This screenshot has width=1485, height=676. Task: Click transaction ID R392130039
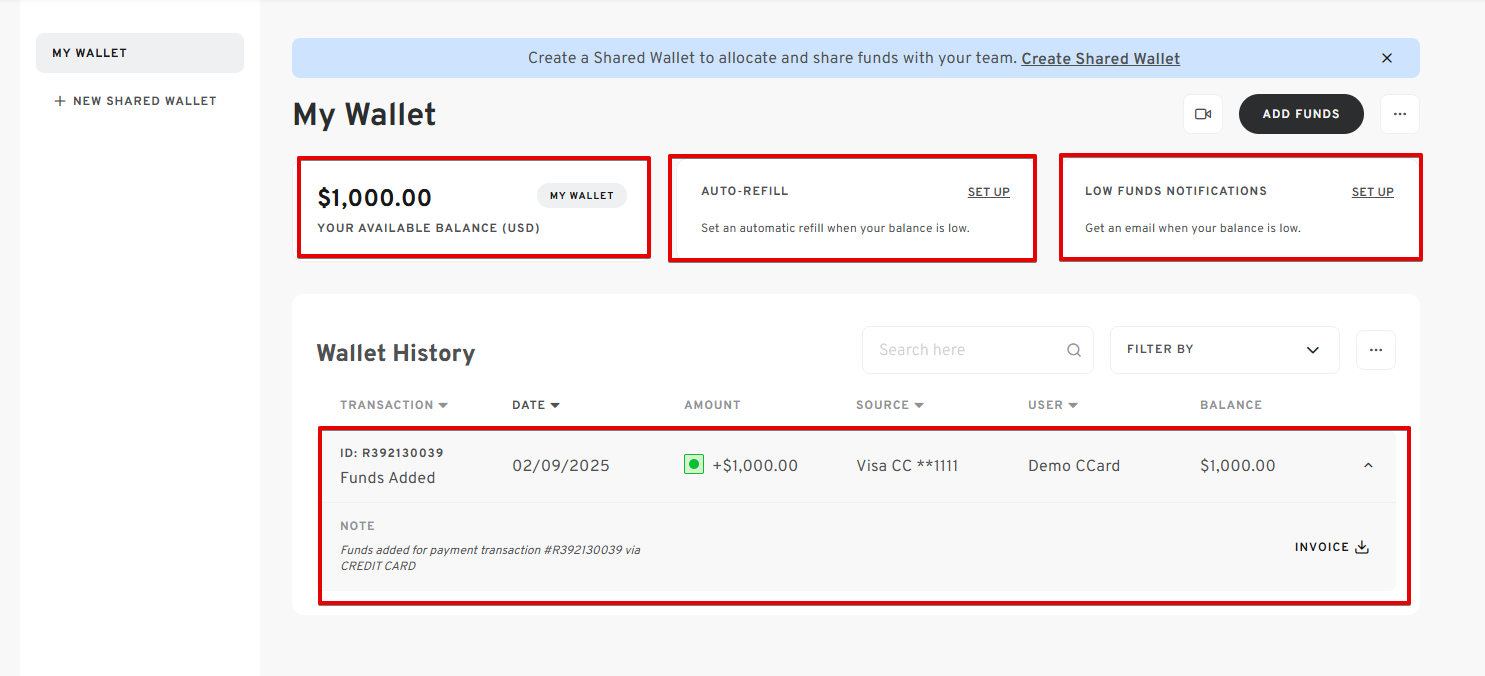click(x=392, y=453)
